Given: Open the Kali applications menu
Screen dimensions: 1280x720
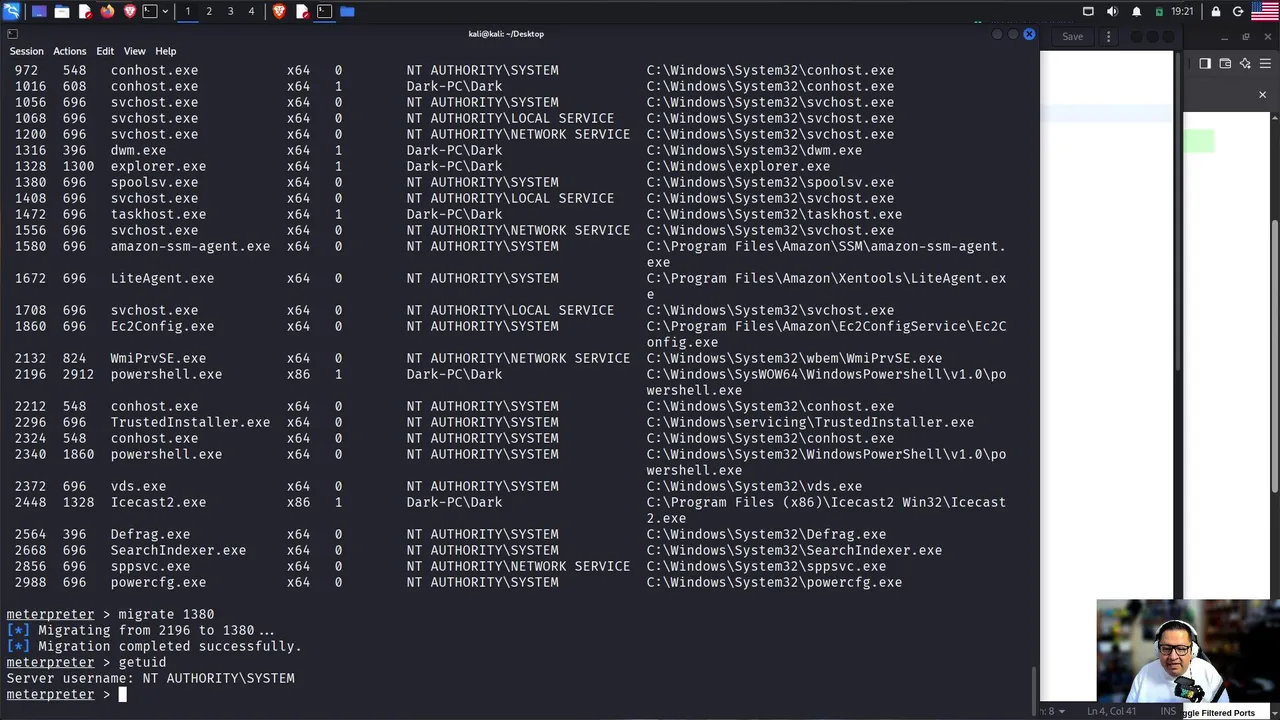Looking at the screenshot, I should (12, 12).
